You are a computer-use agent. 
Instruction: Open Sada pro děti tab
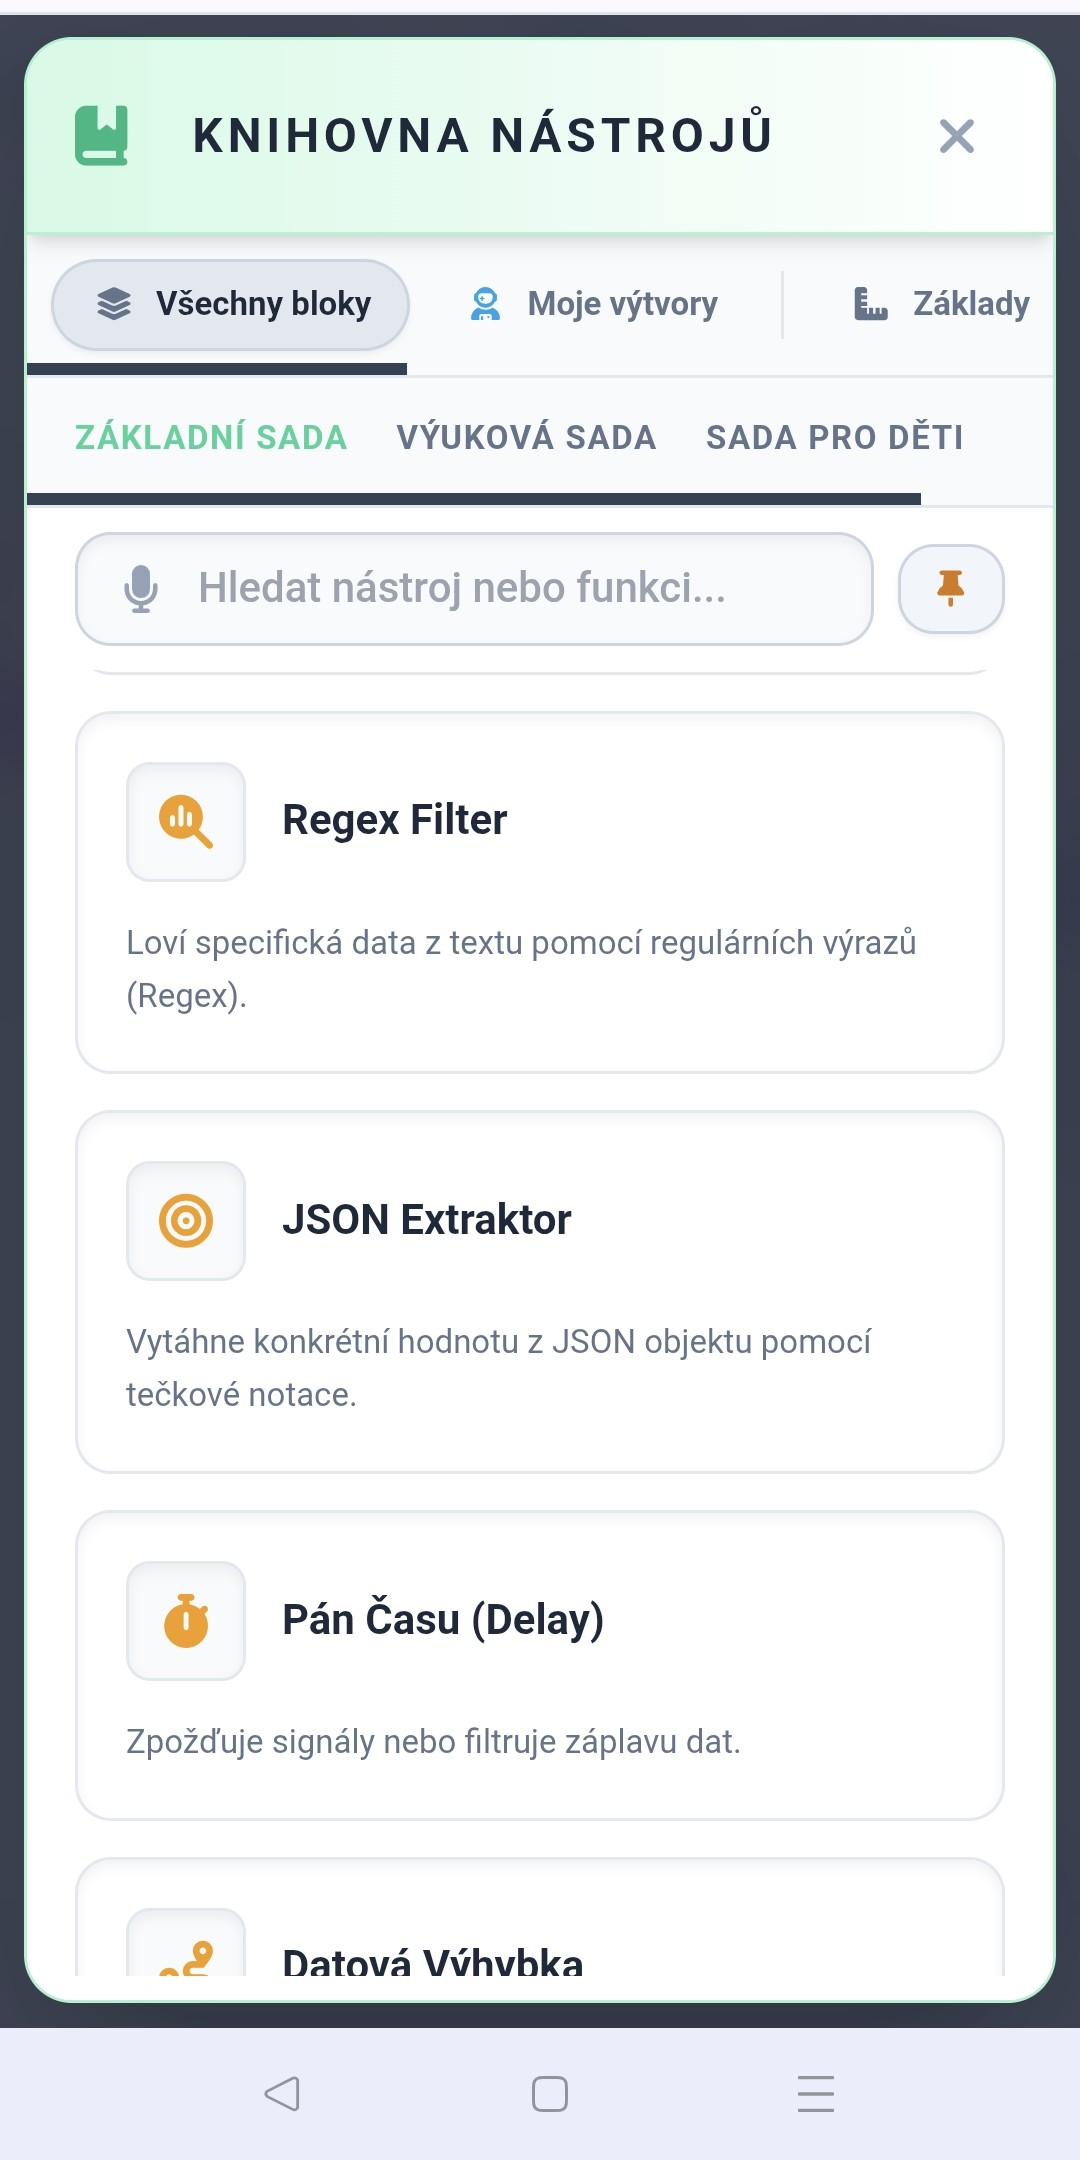(x=835, y=438)
